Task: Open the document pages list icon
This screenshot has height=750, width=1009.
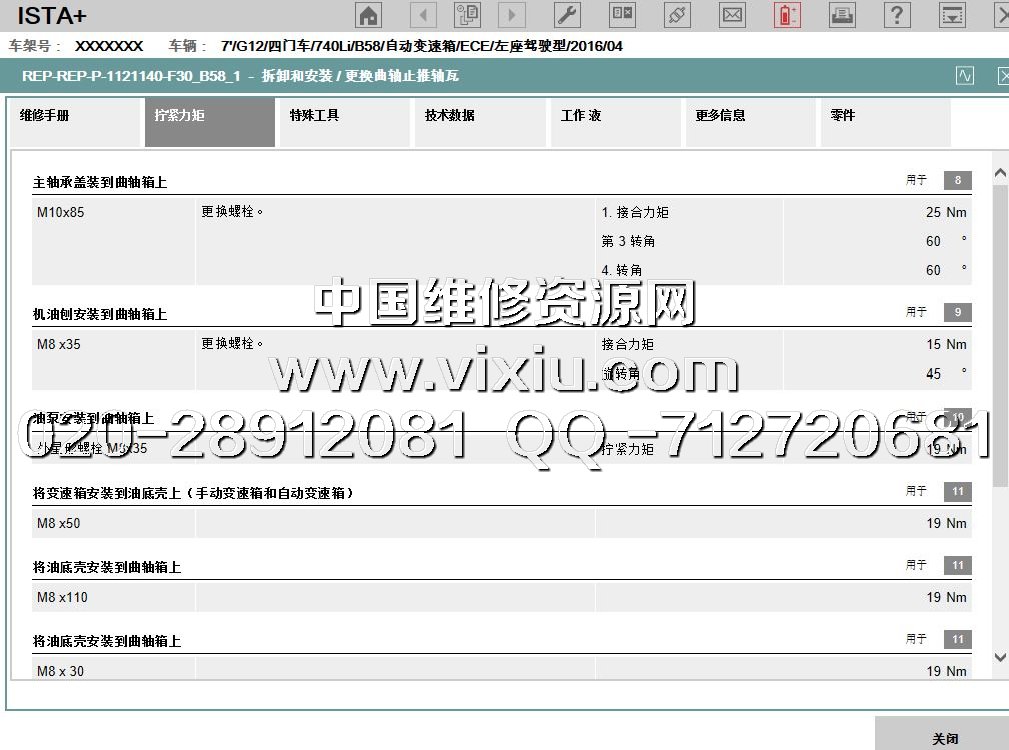Action: click(x=468, y=15)
